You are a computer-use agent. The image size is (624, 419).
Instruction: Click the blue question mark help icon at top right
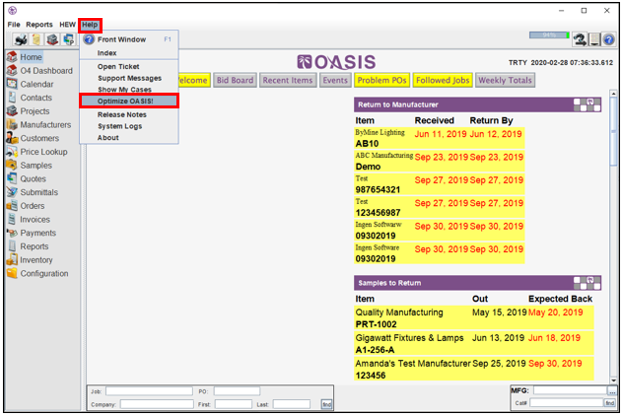click(608, 39)
